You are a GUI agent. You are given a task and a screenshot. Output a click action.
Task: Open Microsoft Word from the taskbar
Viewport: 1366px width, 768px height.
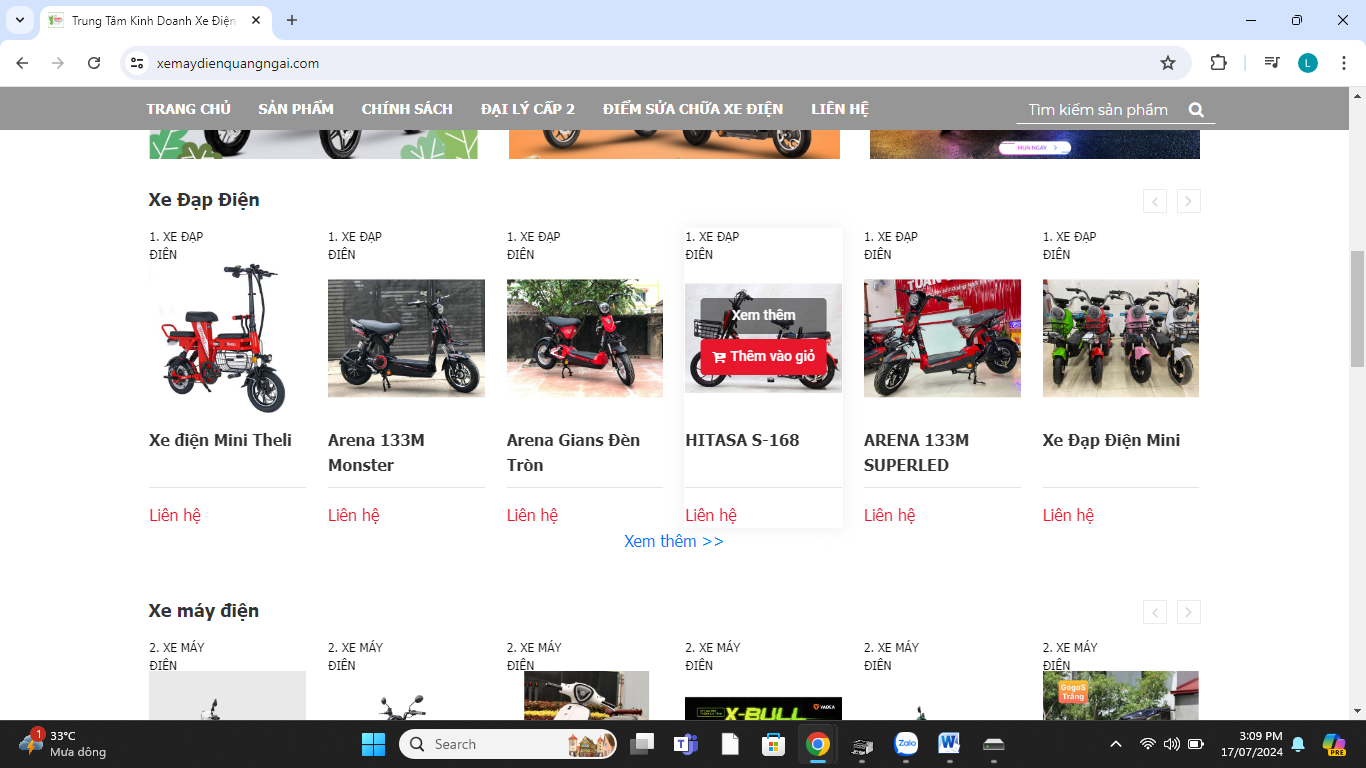(x=949, y=744)
